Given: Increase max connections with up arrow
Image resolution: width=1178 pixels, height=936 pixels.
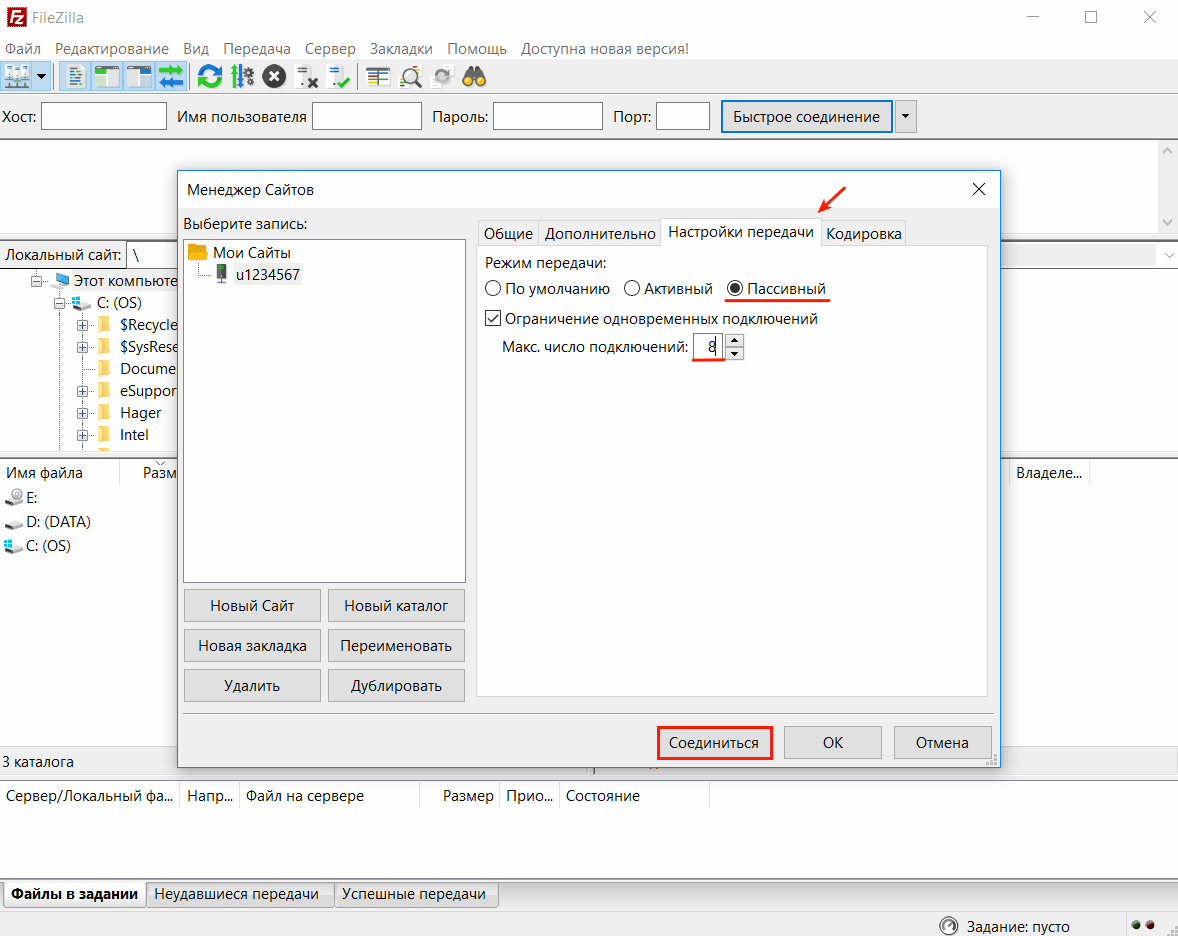Looking at the screenshot, I should tap(735, 340).
